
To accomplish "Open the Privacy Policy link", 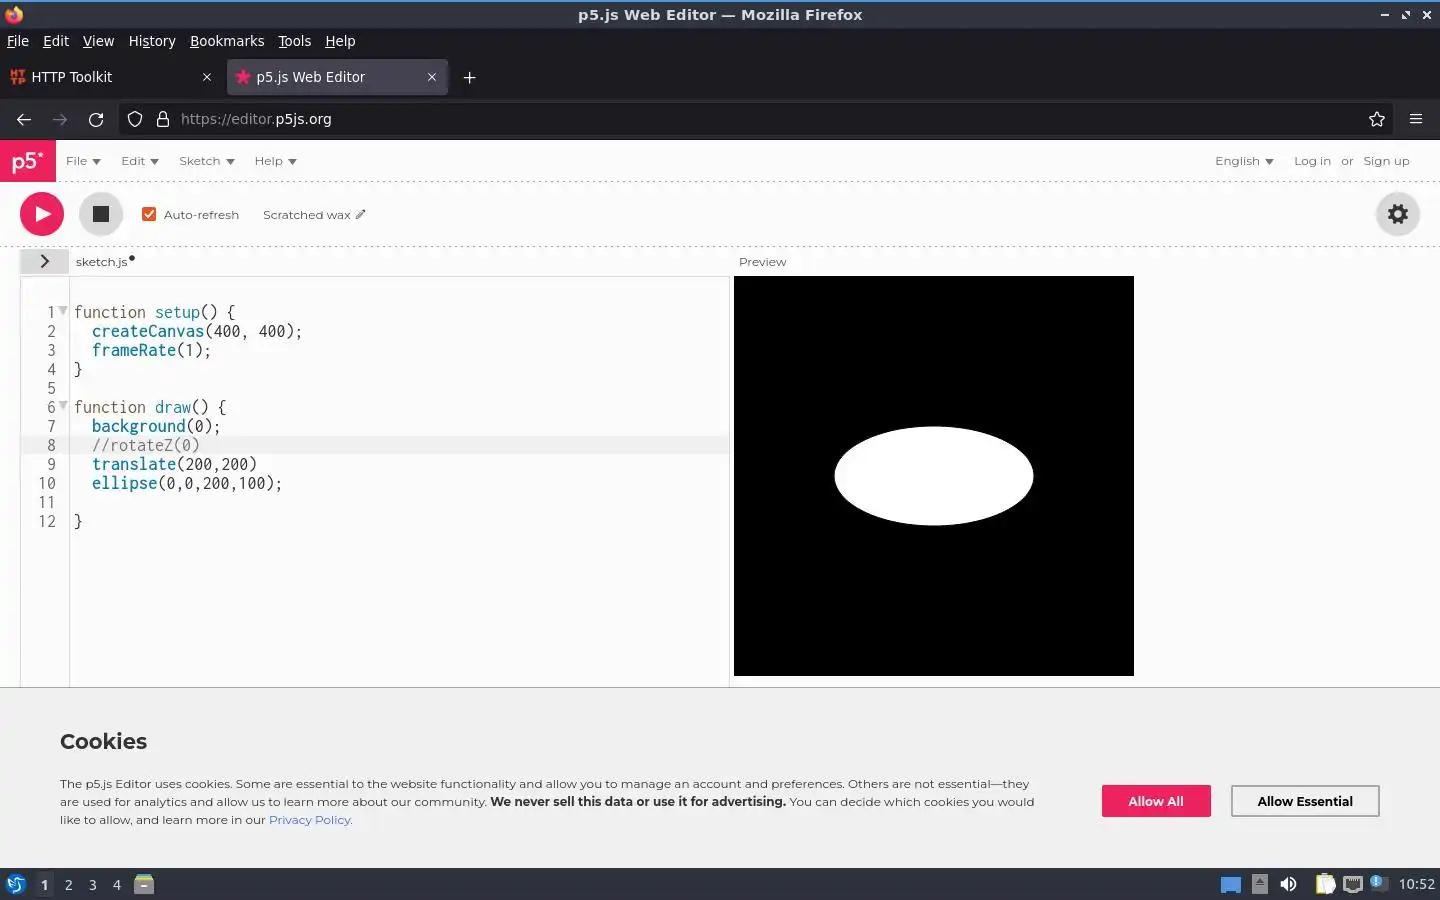I will pos(310,820).
